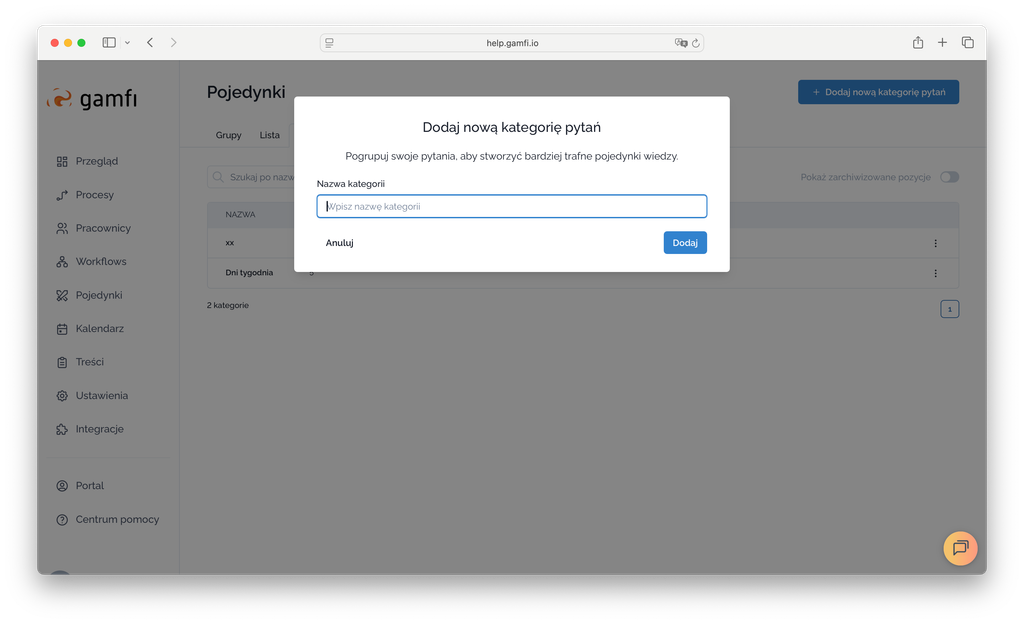Click the blue Dodaj button
This screenshot has width=1024, height=624.
click(684, 243)
